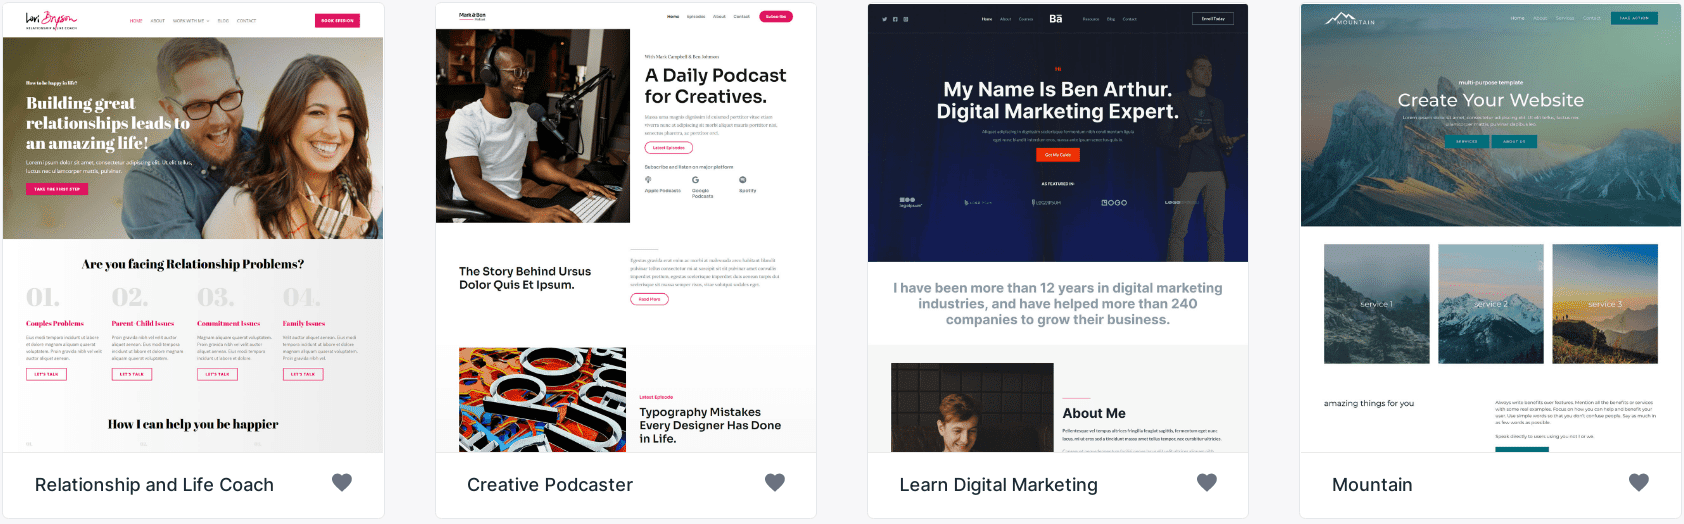Click Take The First Step button

(57, 189)
